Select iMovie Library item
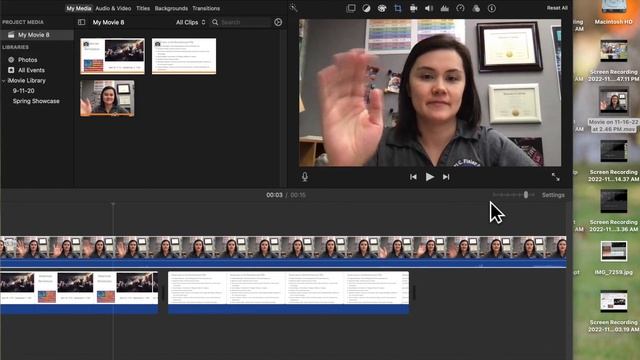Viewport: 640px width, 360px height. point(27,81)
